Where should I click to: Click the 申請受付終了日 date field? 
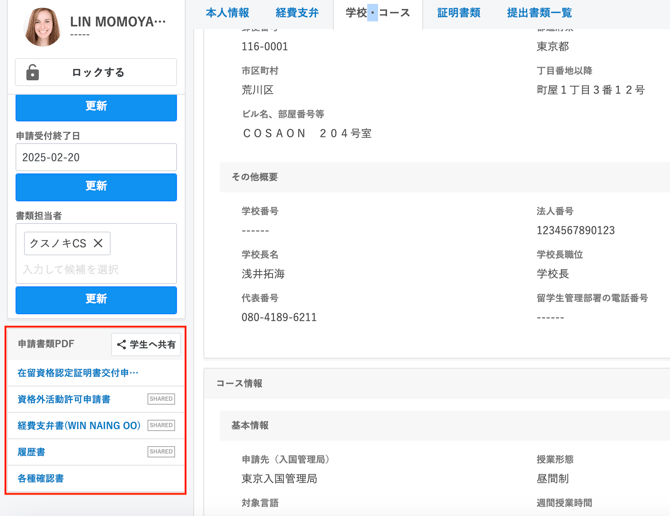[x=96, y=157]
